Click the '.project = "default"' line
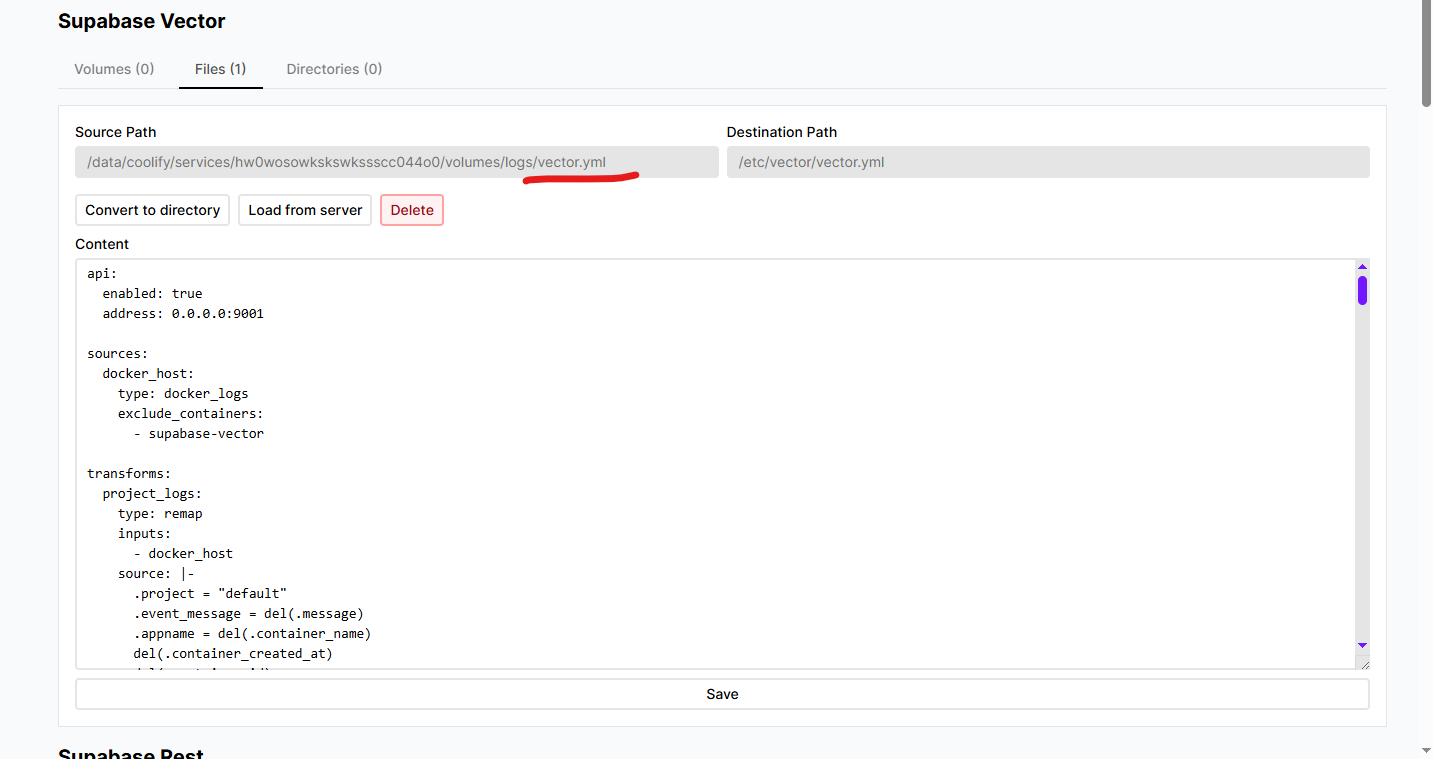 point(210,594)
